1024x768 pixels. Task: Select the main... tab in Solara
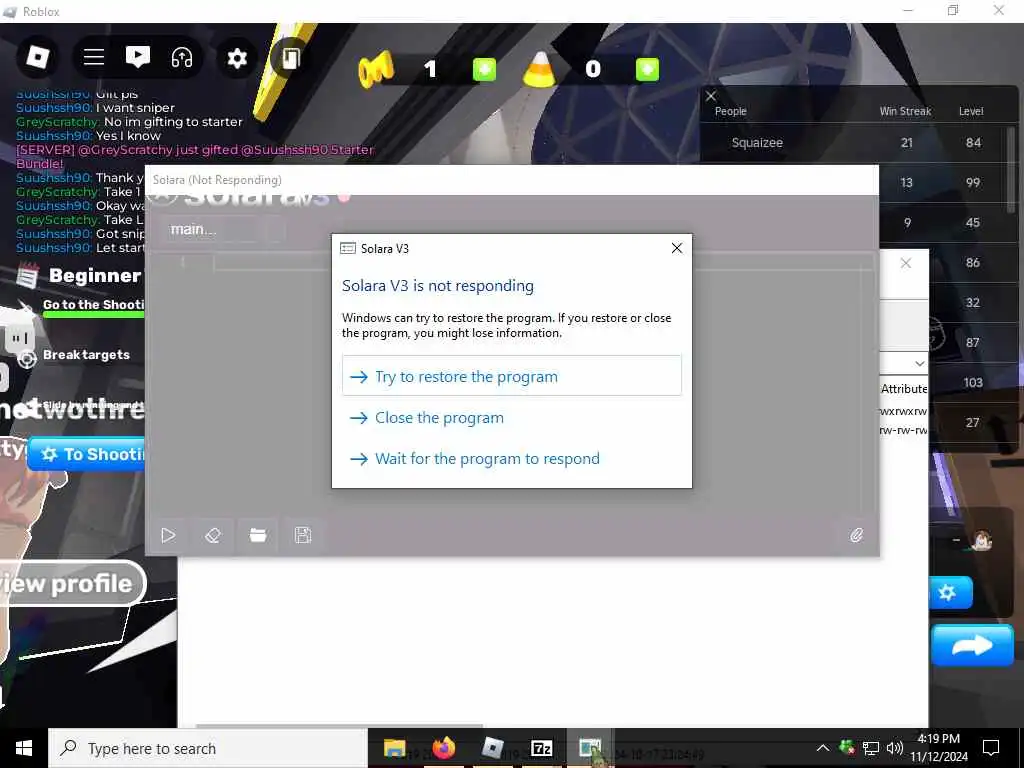(x=193, y=229)
